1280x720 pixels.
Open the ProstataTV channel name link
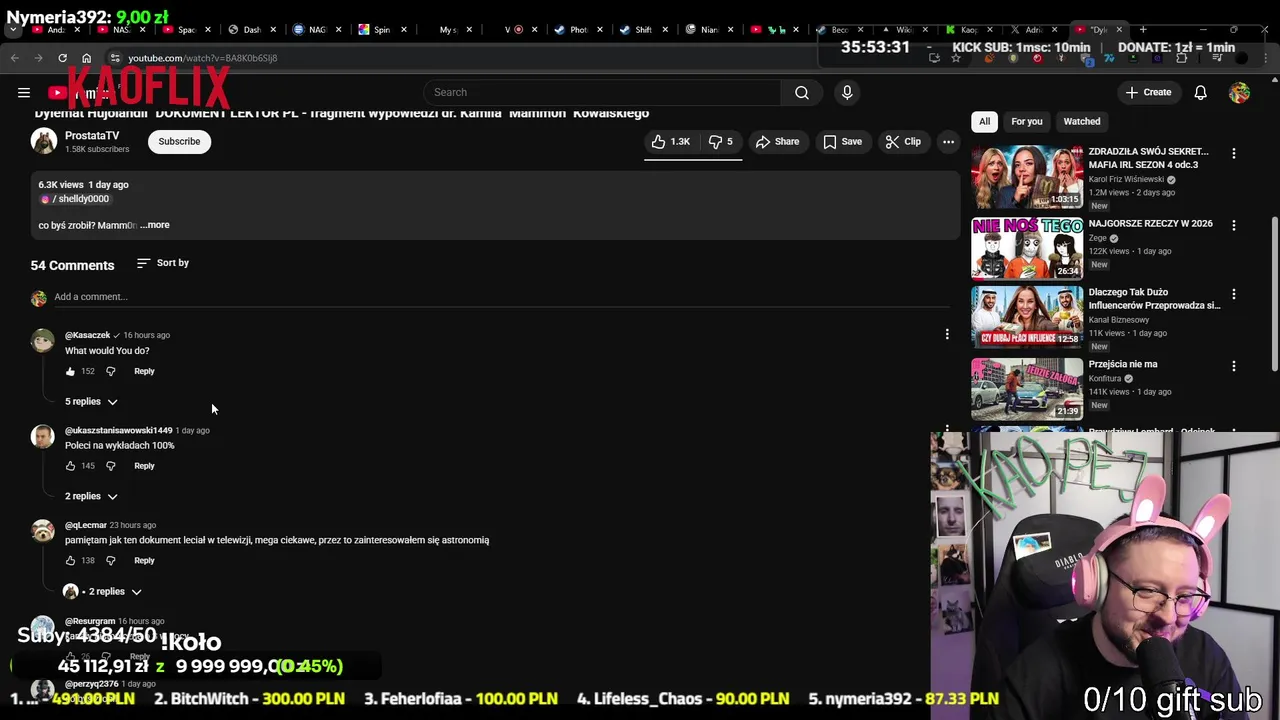pos(92,135)
